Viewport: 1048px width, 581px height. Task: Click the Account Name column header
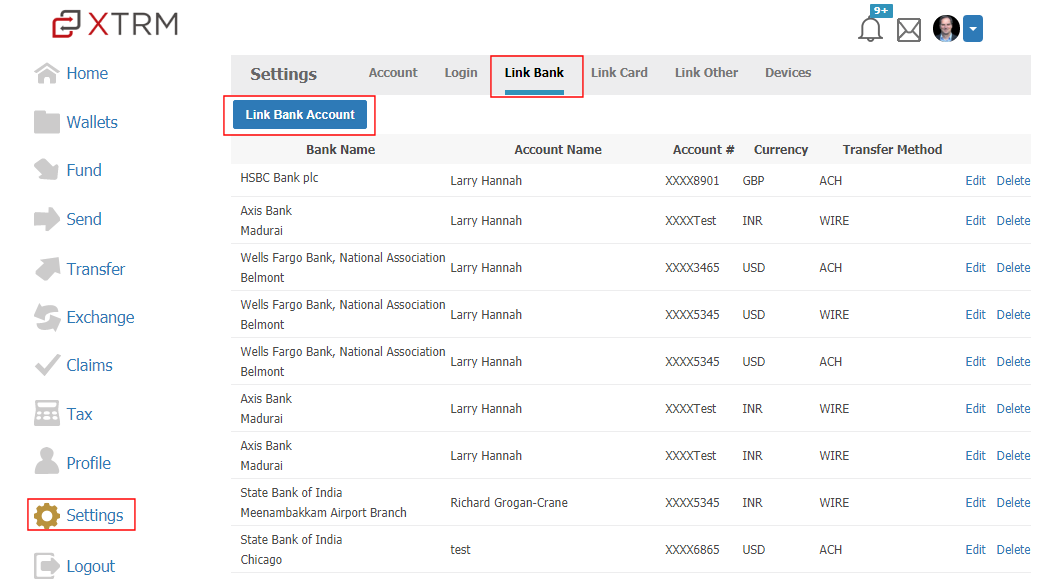[x=558, y=150]
